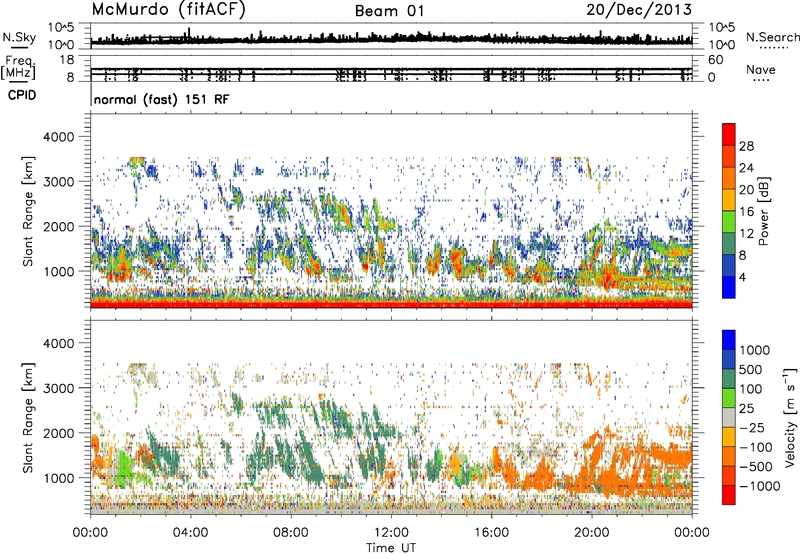This screenshot has width=800, height=554.
Task: Click the "3000" tick of power panel
Action: click(x=61, y=182)
